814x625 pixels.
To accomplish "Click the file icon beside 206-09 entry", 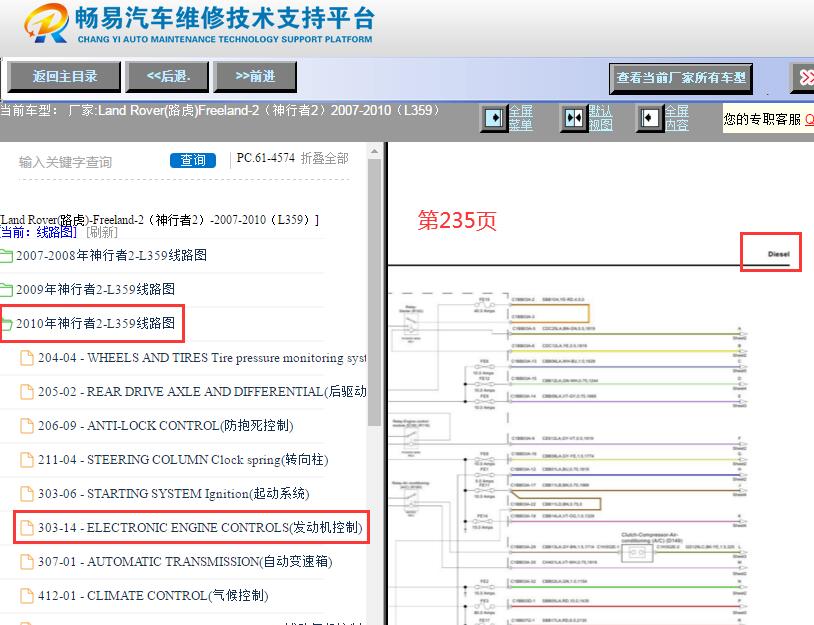I will point(26,426).
